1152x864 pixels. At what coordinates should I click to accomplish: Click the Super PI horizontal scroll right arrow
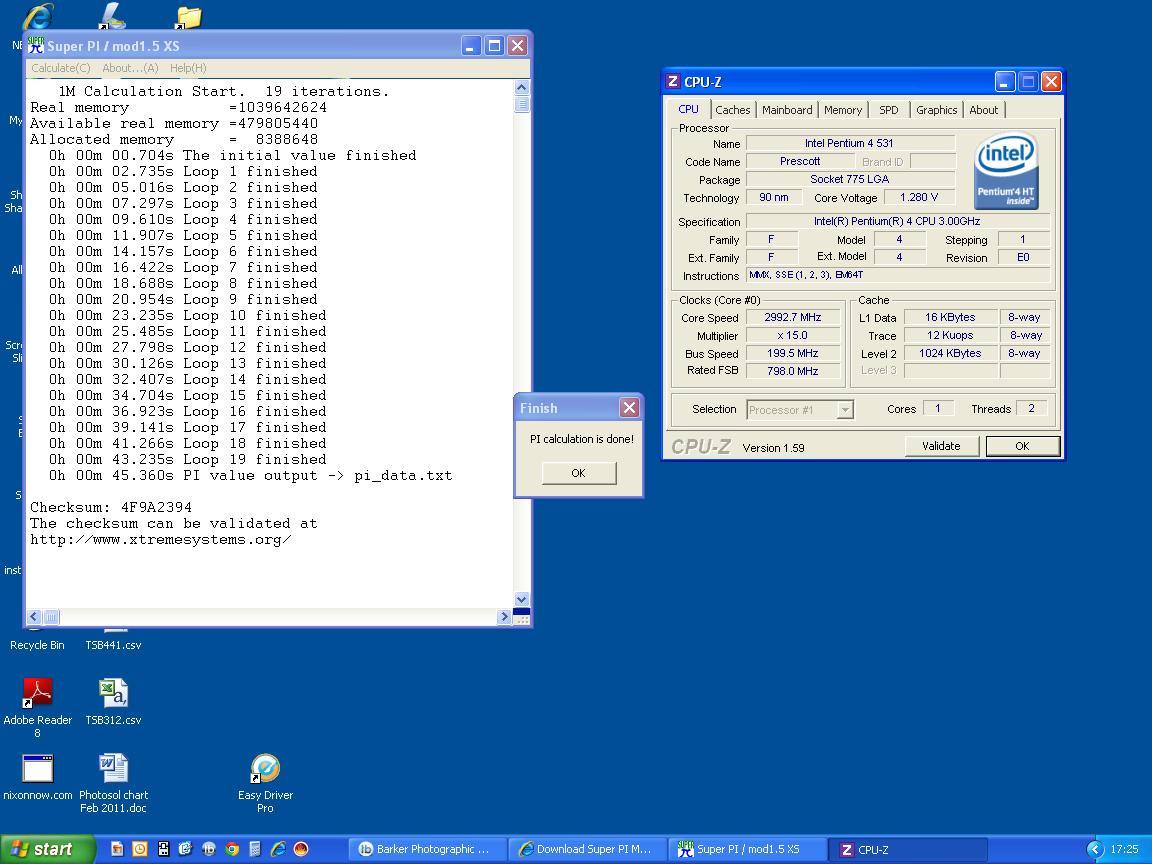pyautogui.click(x=504, y=617)
